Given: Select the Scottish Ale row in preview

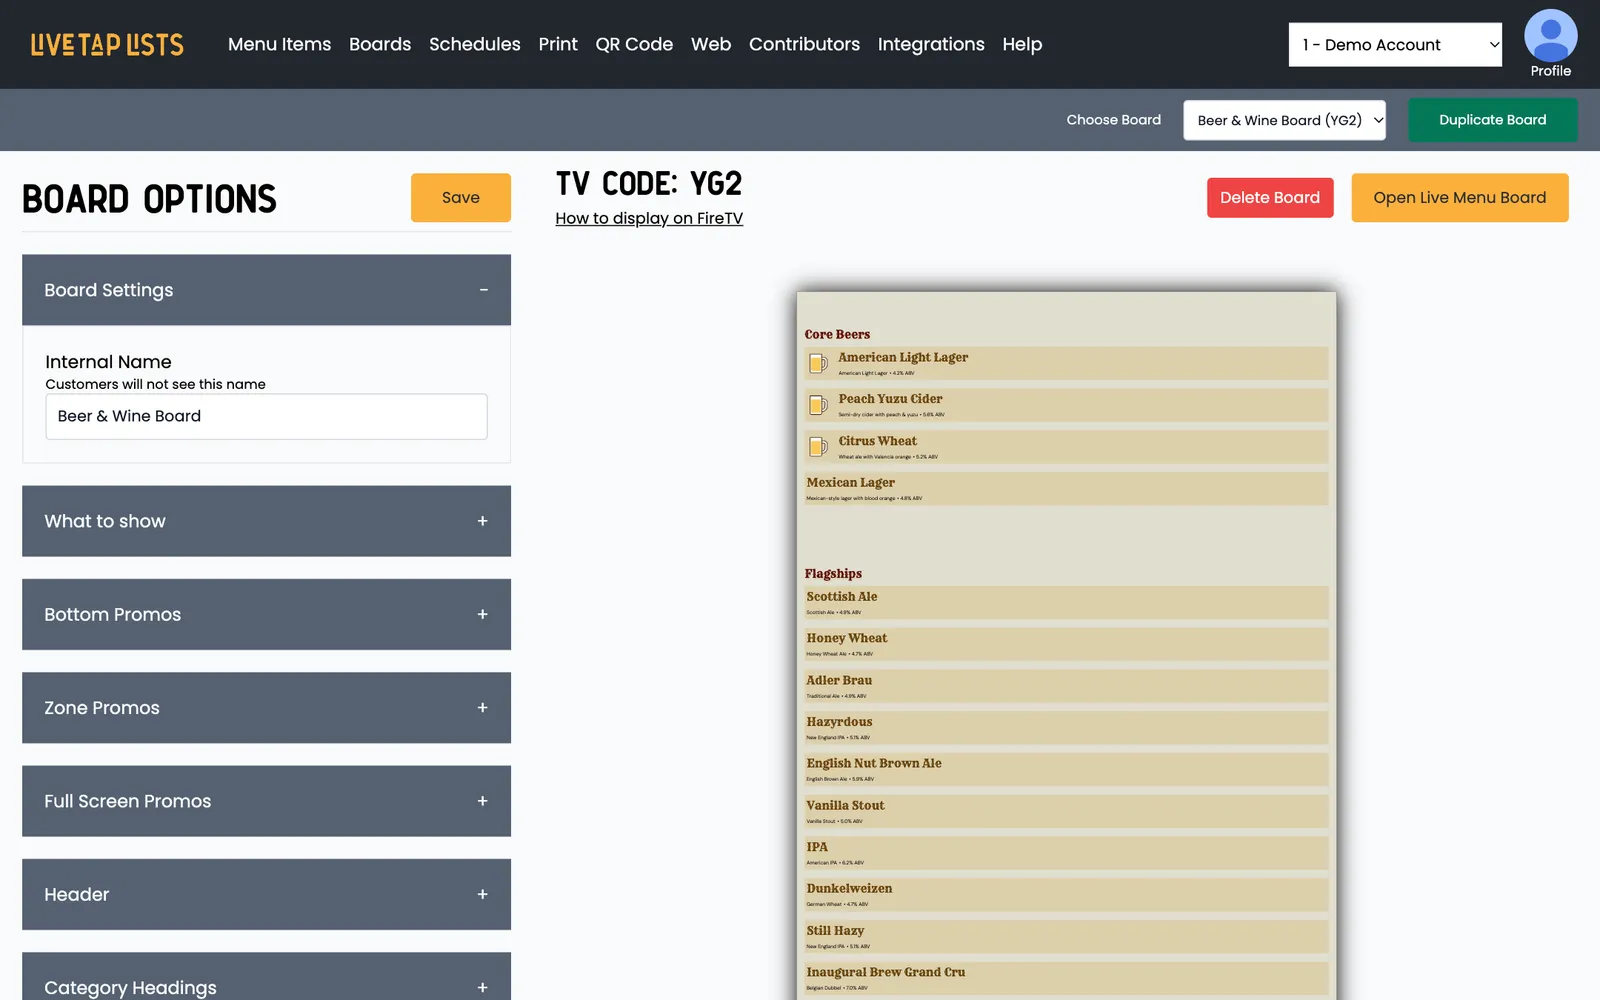Looking at the screenshot, I should (x=1066, y=602).
